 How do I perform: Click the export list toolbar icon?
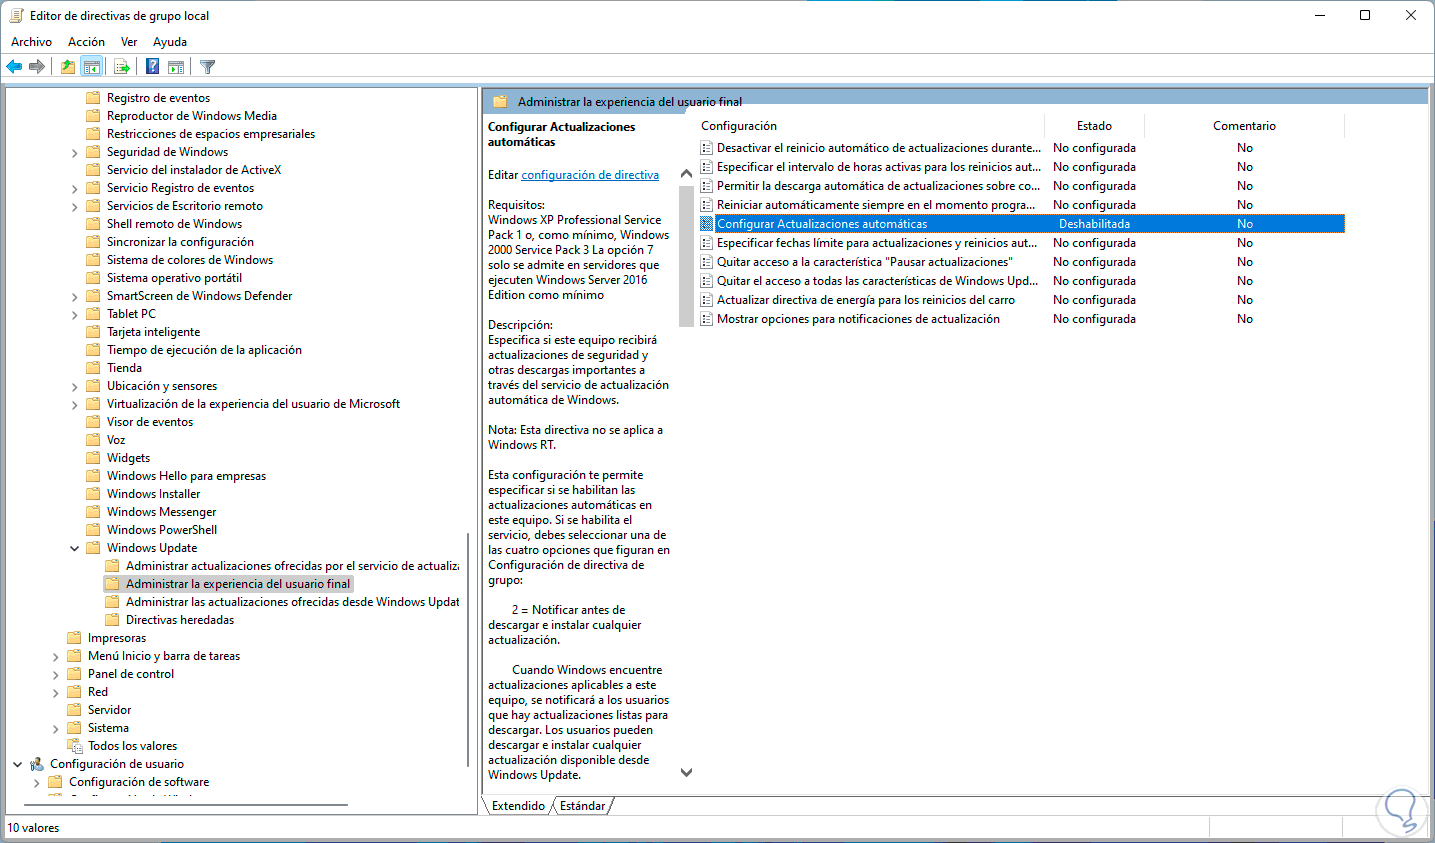pos(122,67)
